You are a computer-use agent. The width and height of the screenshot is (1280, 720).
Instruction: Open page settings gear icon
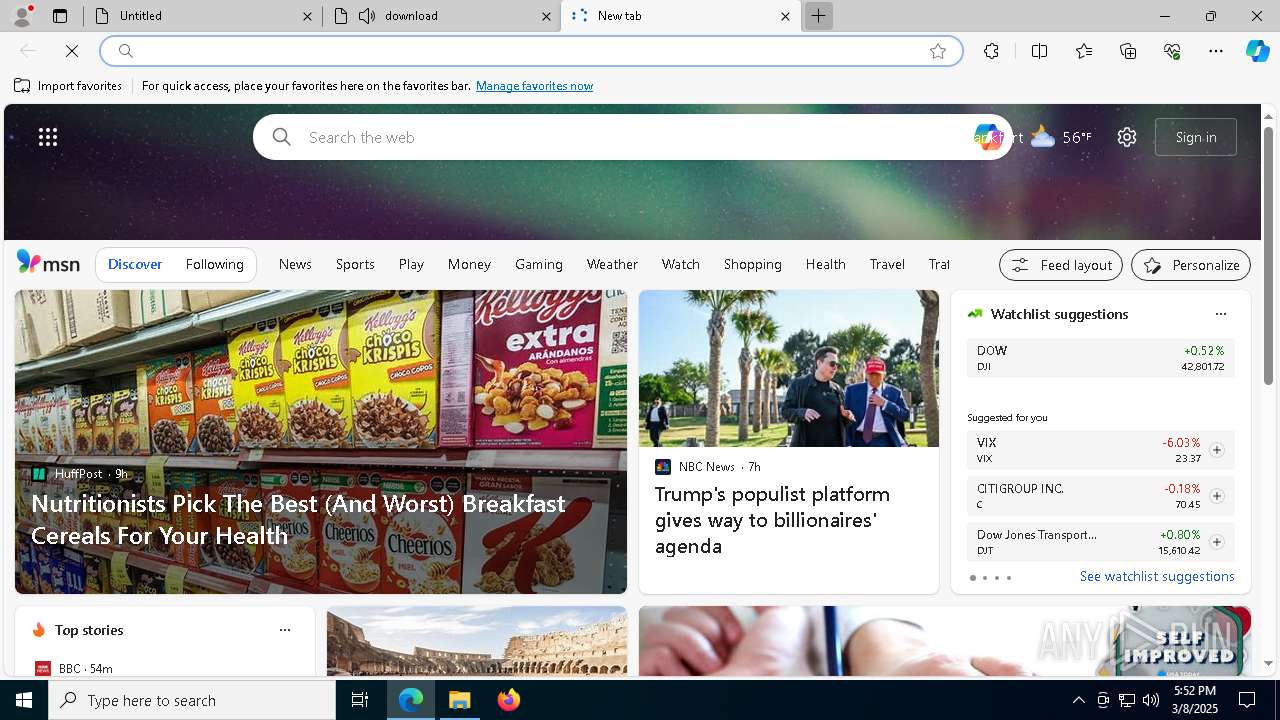[x=1127, y=137]
